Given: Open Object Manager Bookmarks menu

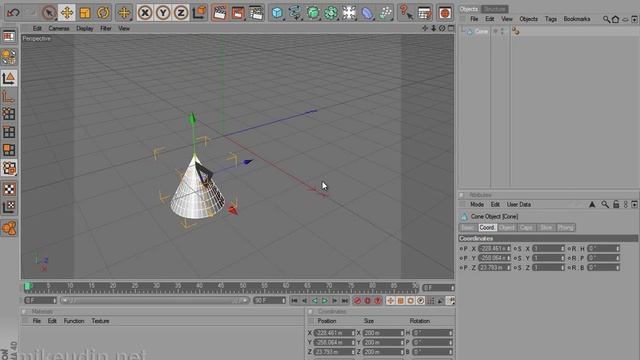Looking at the screenshot, I should pos(577,19).
